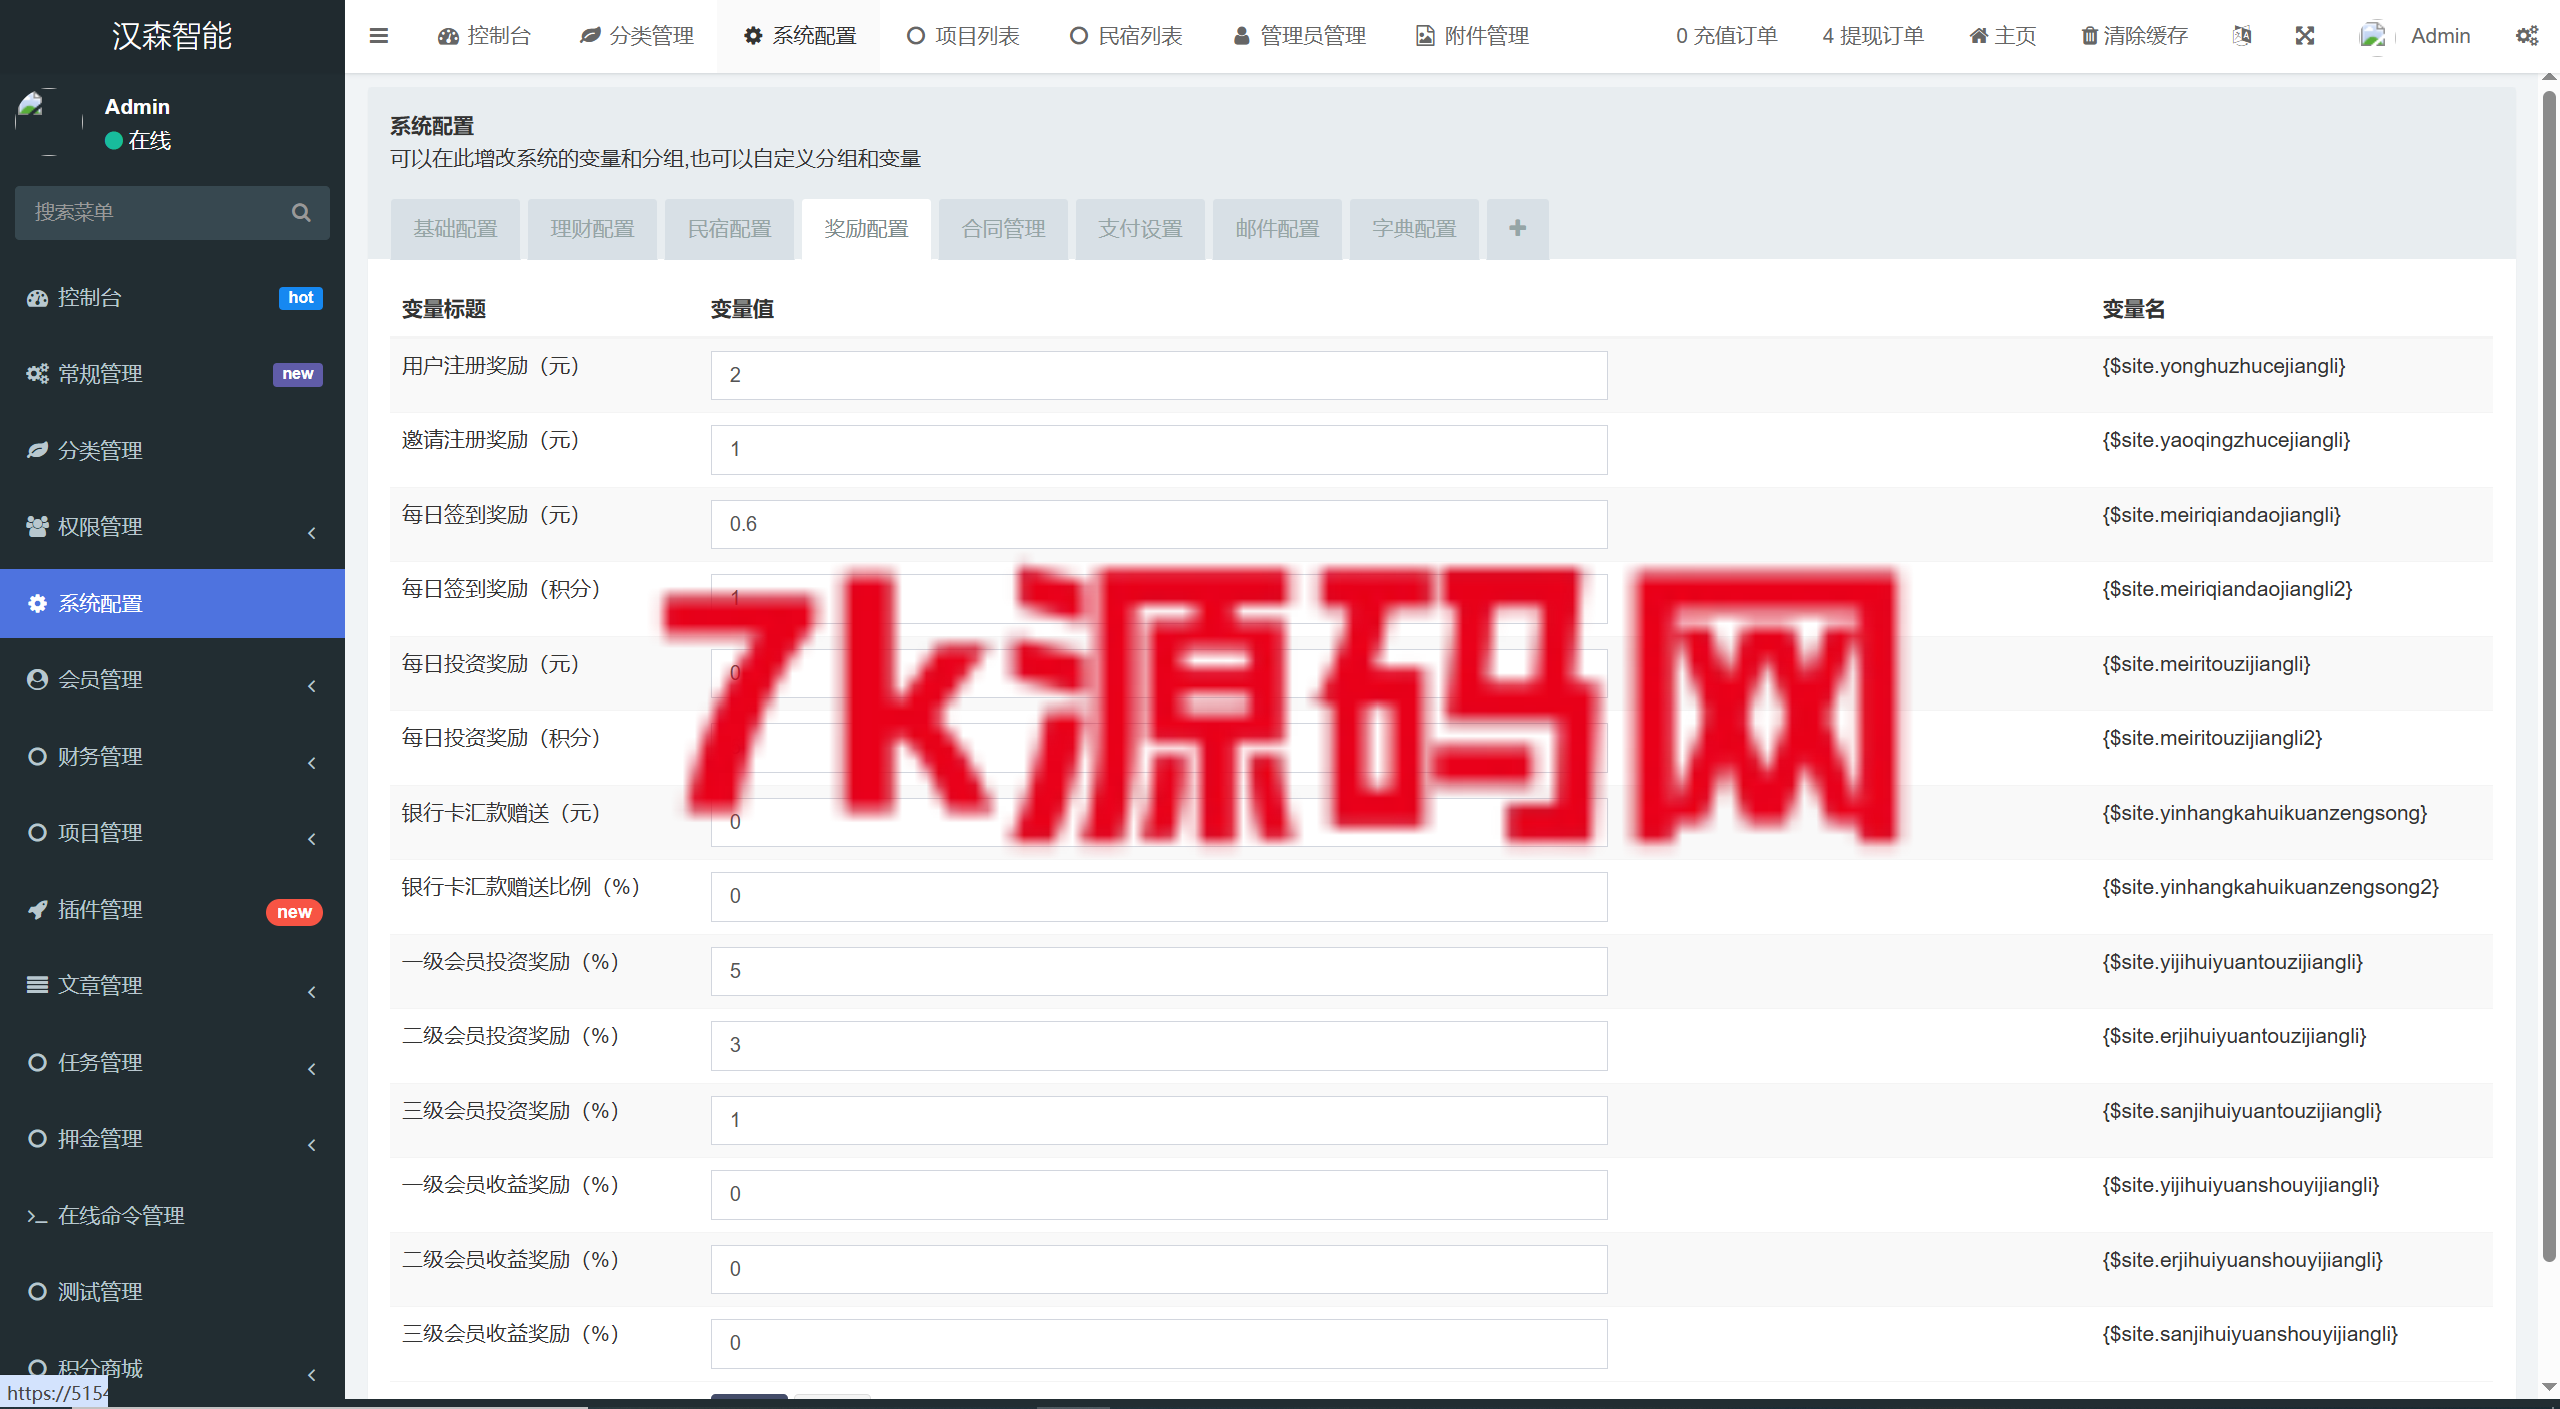Expand the 权限管理 chevron
Image resolution: width=2560 pixels, height=1409 pixels.
[312, 533]
